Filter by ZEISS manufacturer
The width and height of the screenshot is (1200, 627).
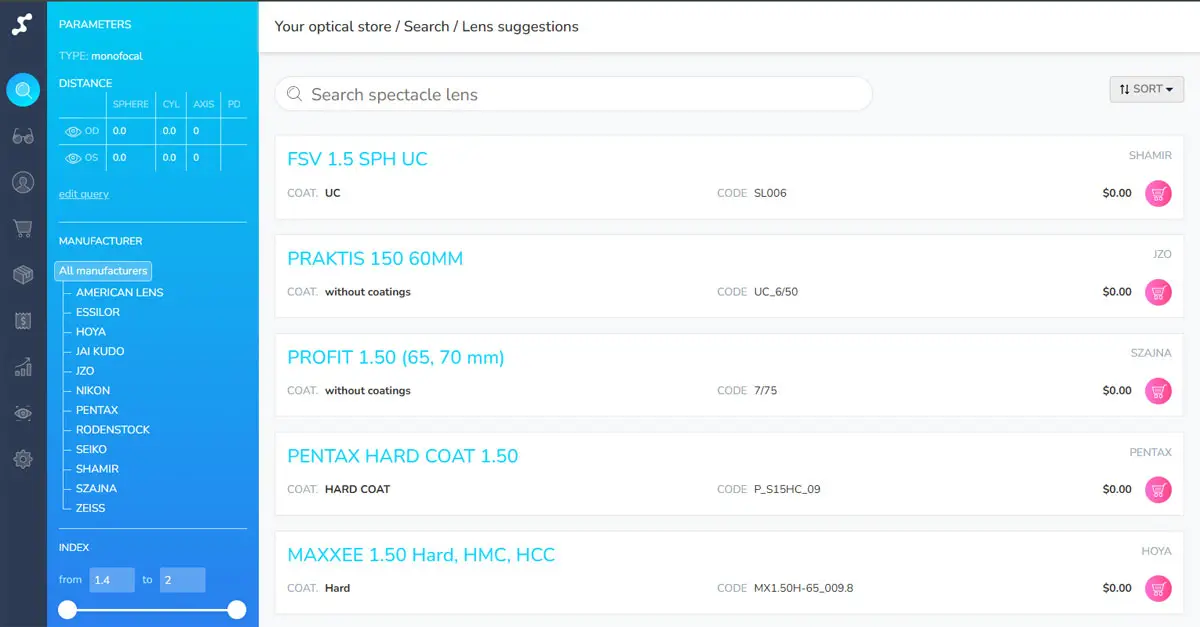tap(90, 508)
